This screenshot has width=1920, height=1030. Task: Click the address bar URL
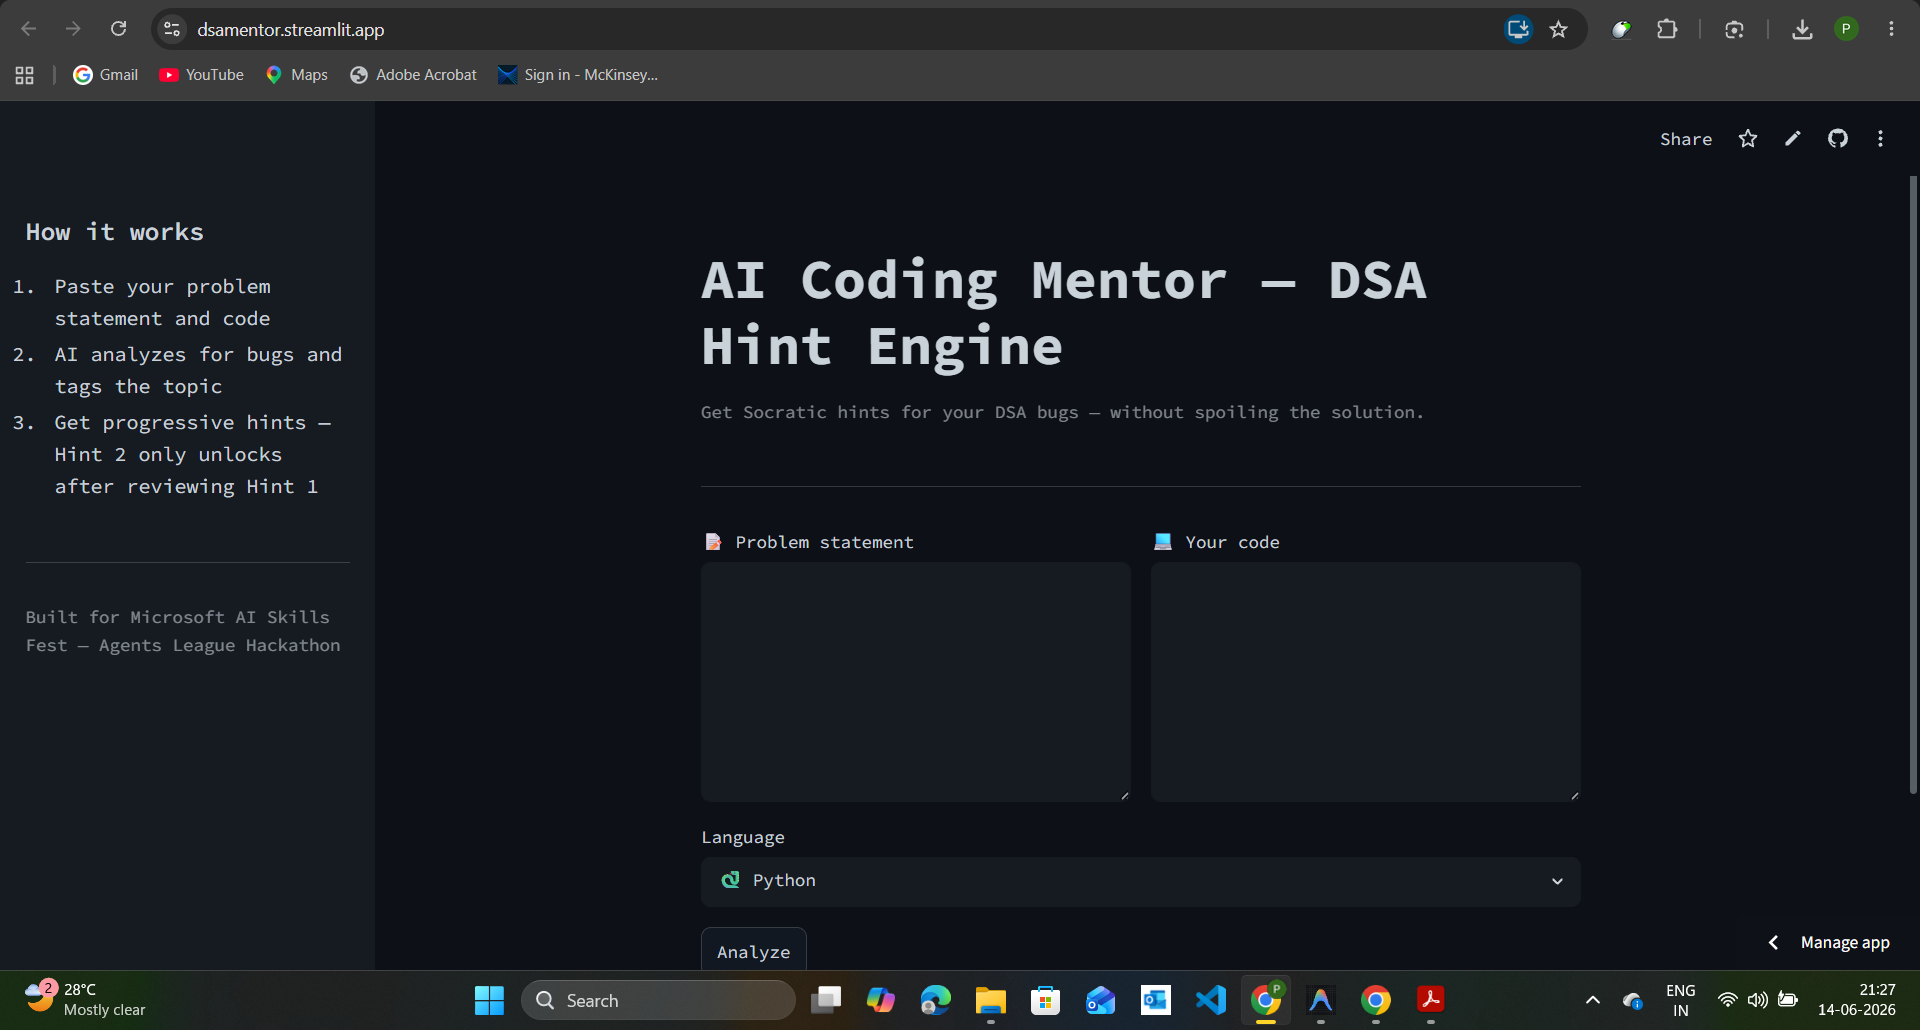[291, 30]
